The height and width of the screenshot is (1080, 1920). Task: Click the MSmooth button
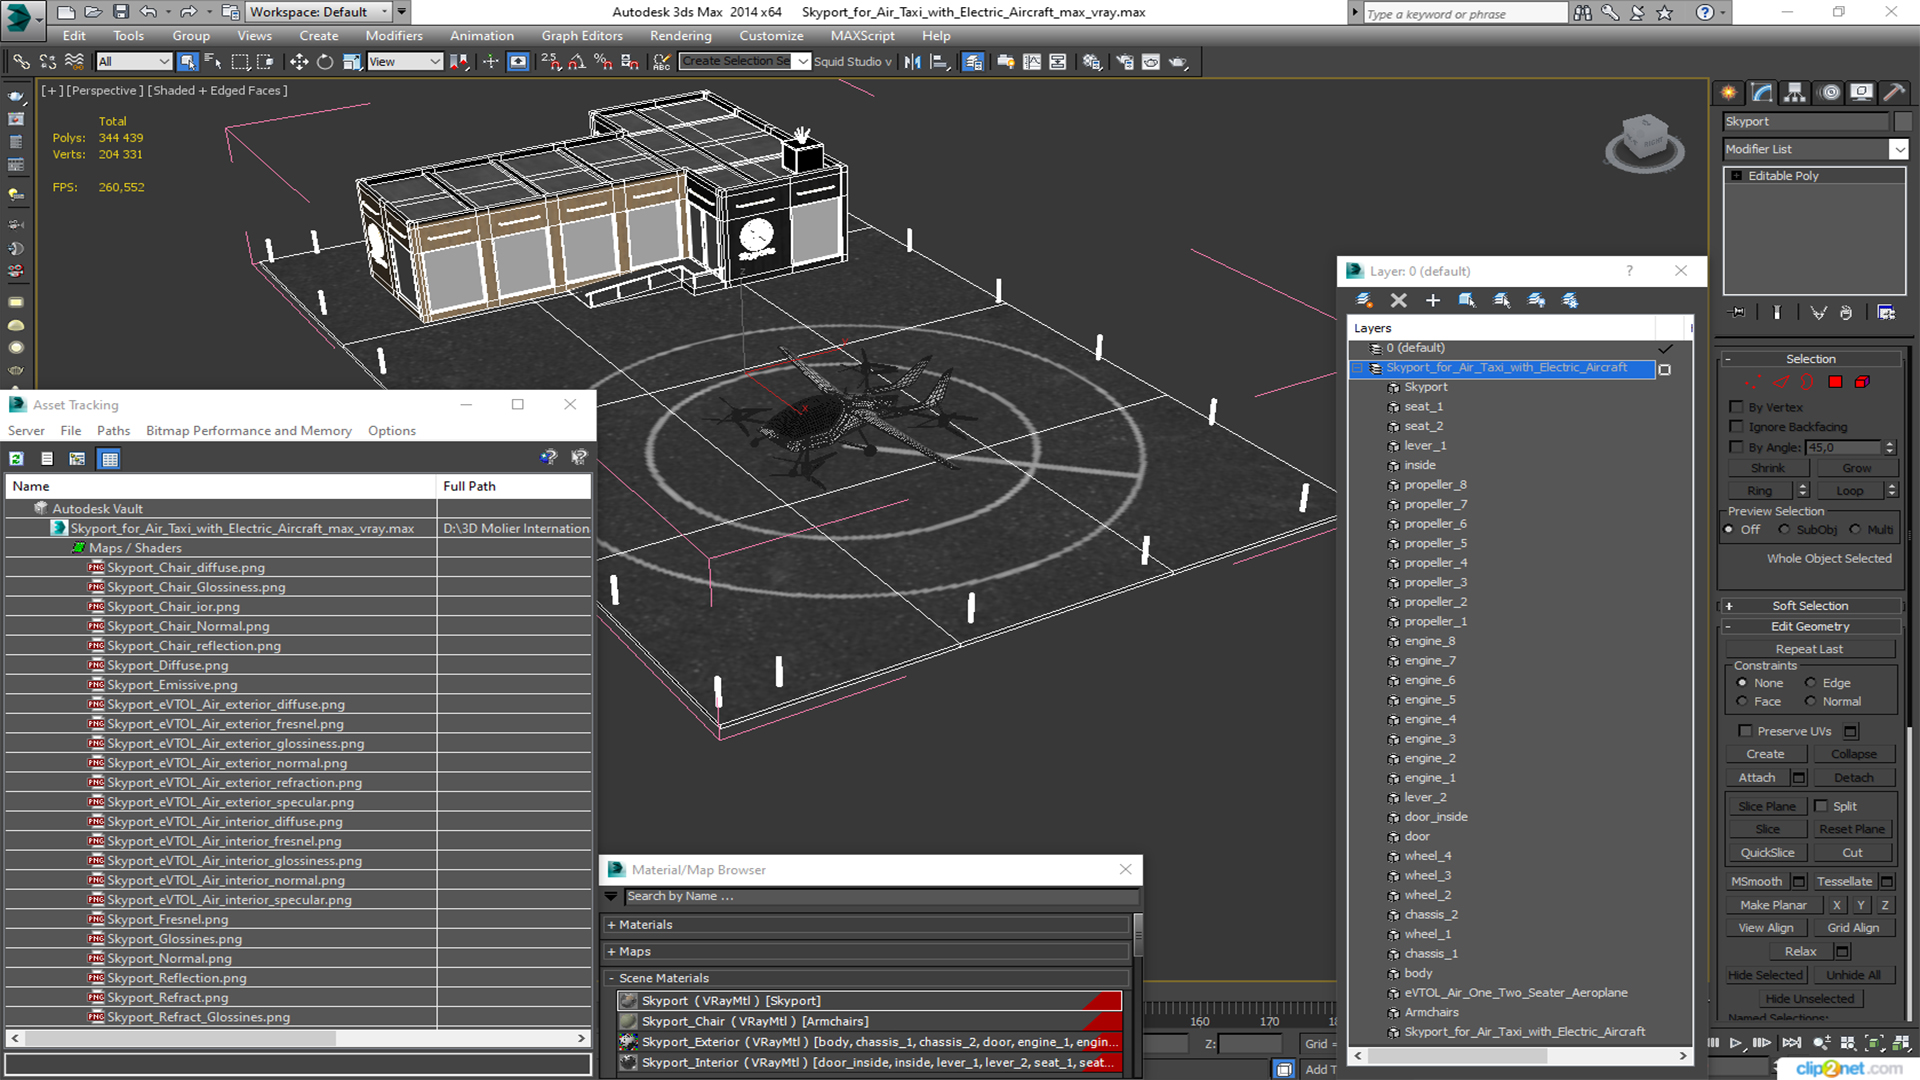click(x=1757, y=881)
